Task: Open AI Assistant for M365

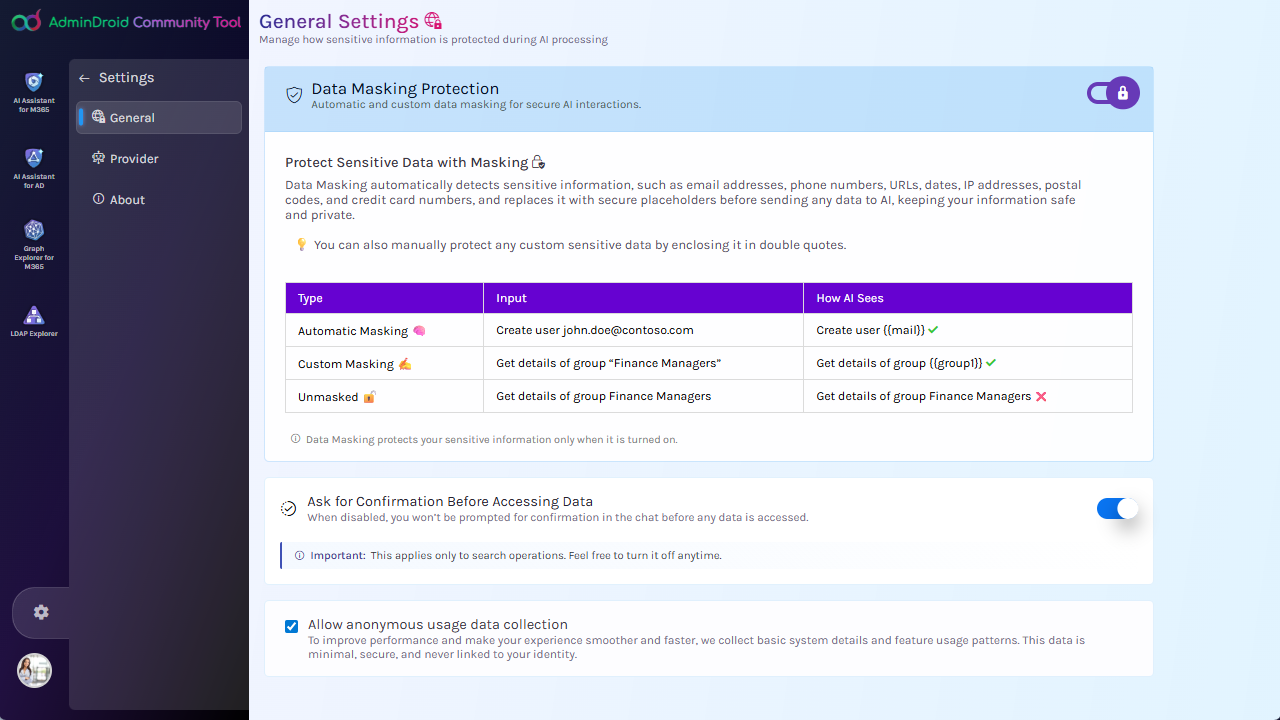Action: 34,91
